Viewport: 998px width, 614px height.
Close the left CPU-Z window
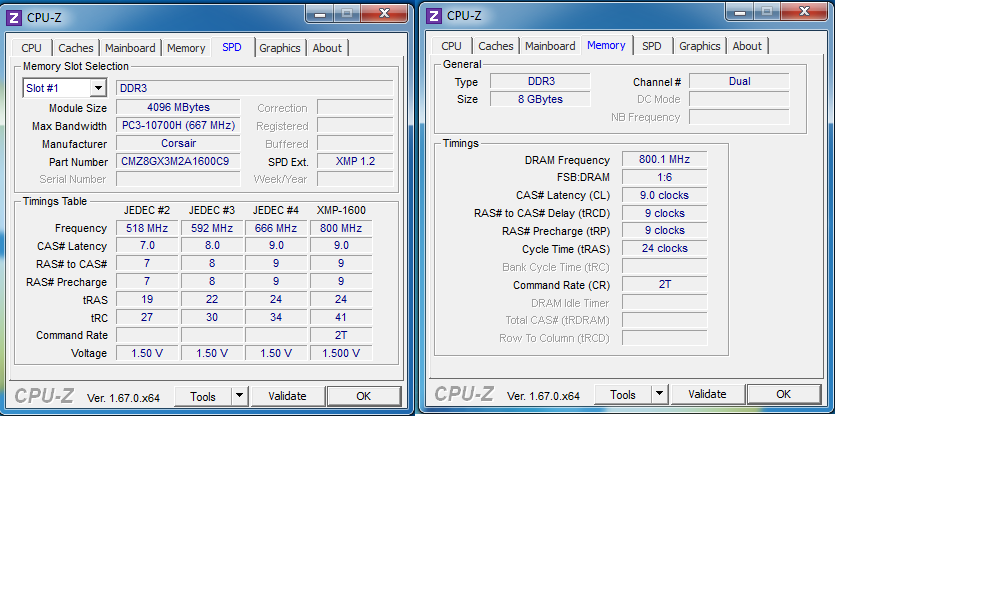pyautogui.click(x=384, y=13)
